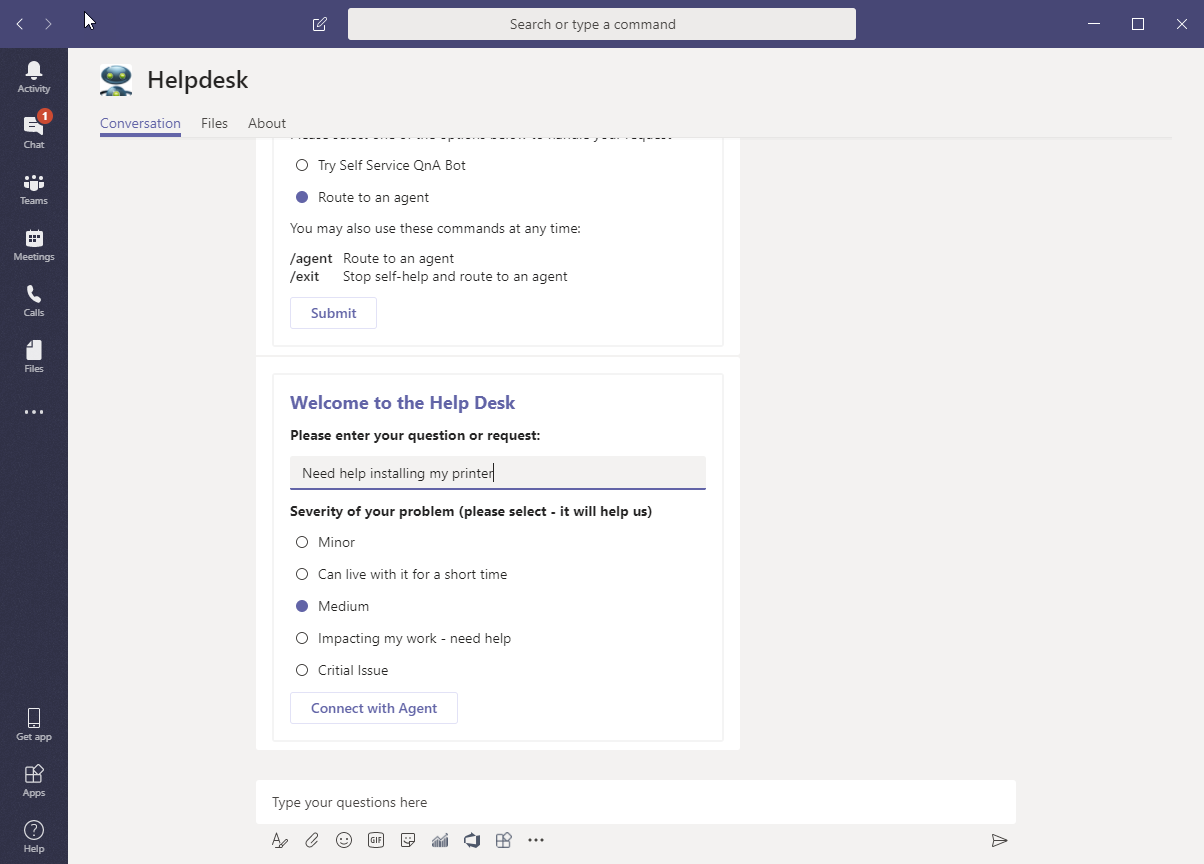Click the /exit command text
Viewport: 1204px width, 864px height.
pos(304,276)
